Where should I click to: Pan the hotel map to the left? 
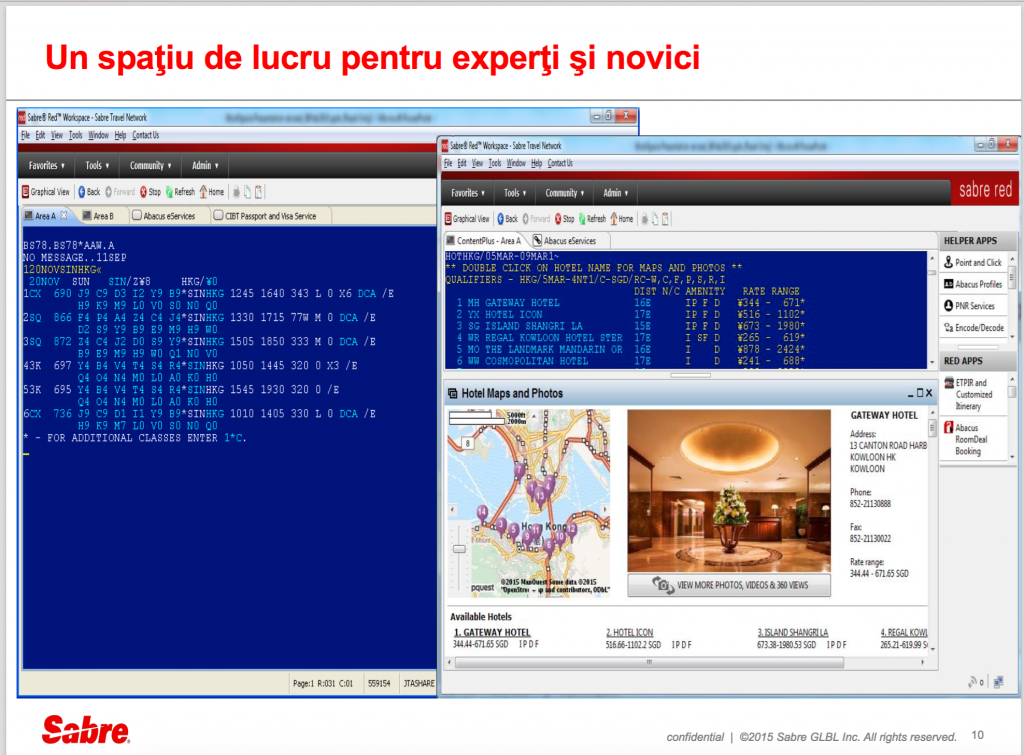point(452,509)
